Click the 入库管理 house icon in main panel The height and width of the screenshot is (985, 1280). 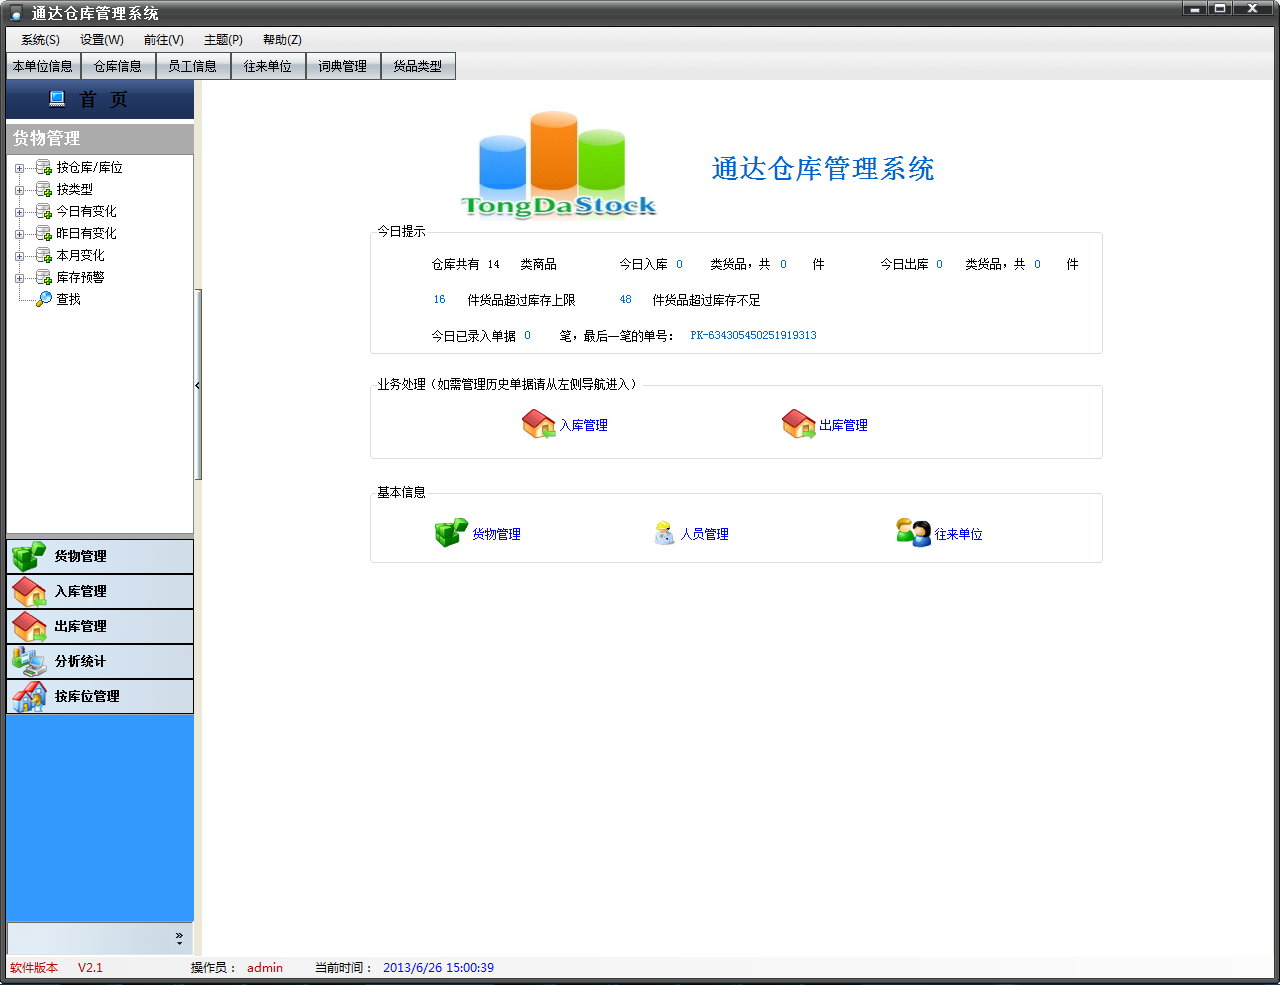(538, 424)
